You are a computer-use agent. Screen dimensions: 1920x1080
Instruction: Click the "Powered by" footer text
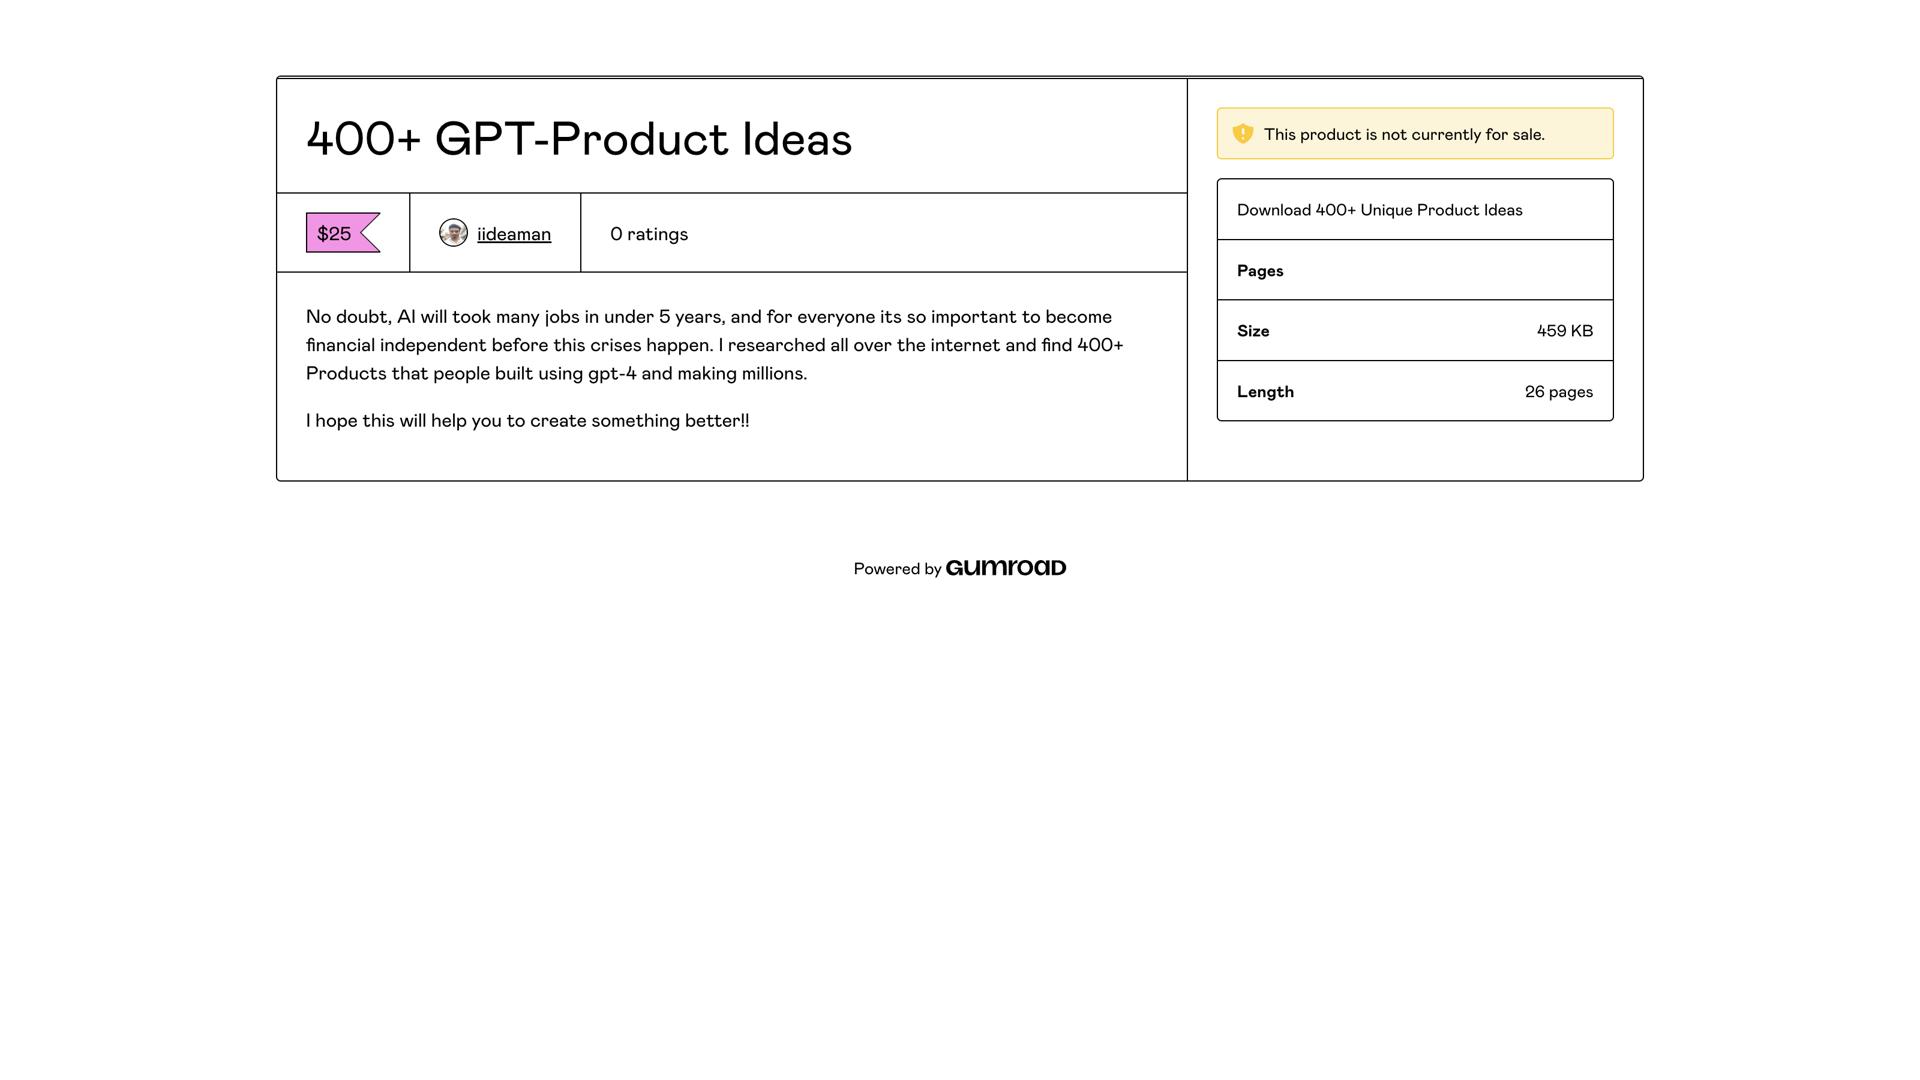coord(897,569)
